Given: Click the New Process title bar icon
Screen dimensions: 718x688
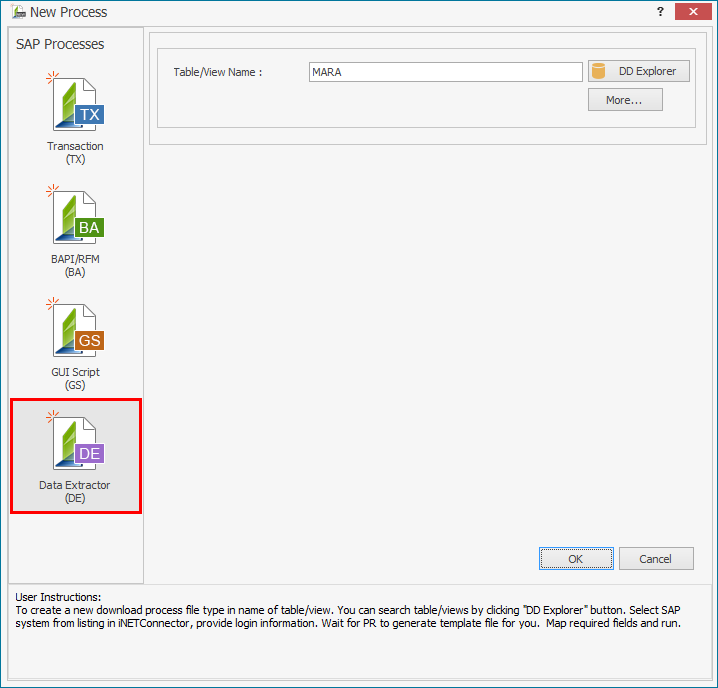Looking at the screenshot, I should click(17, 12).
